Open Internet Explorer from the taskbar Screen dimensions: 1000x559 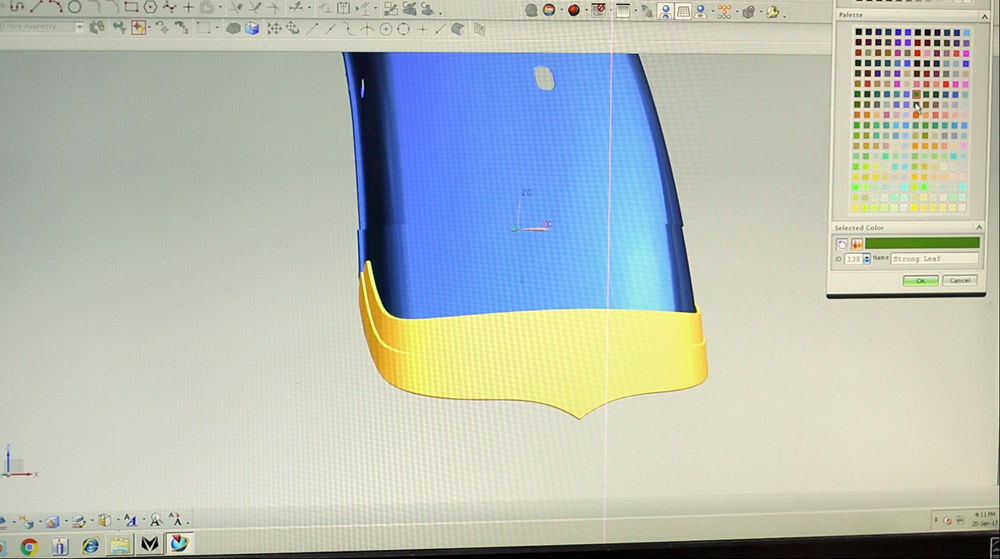90,546
